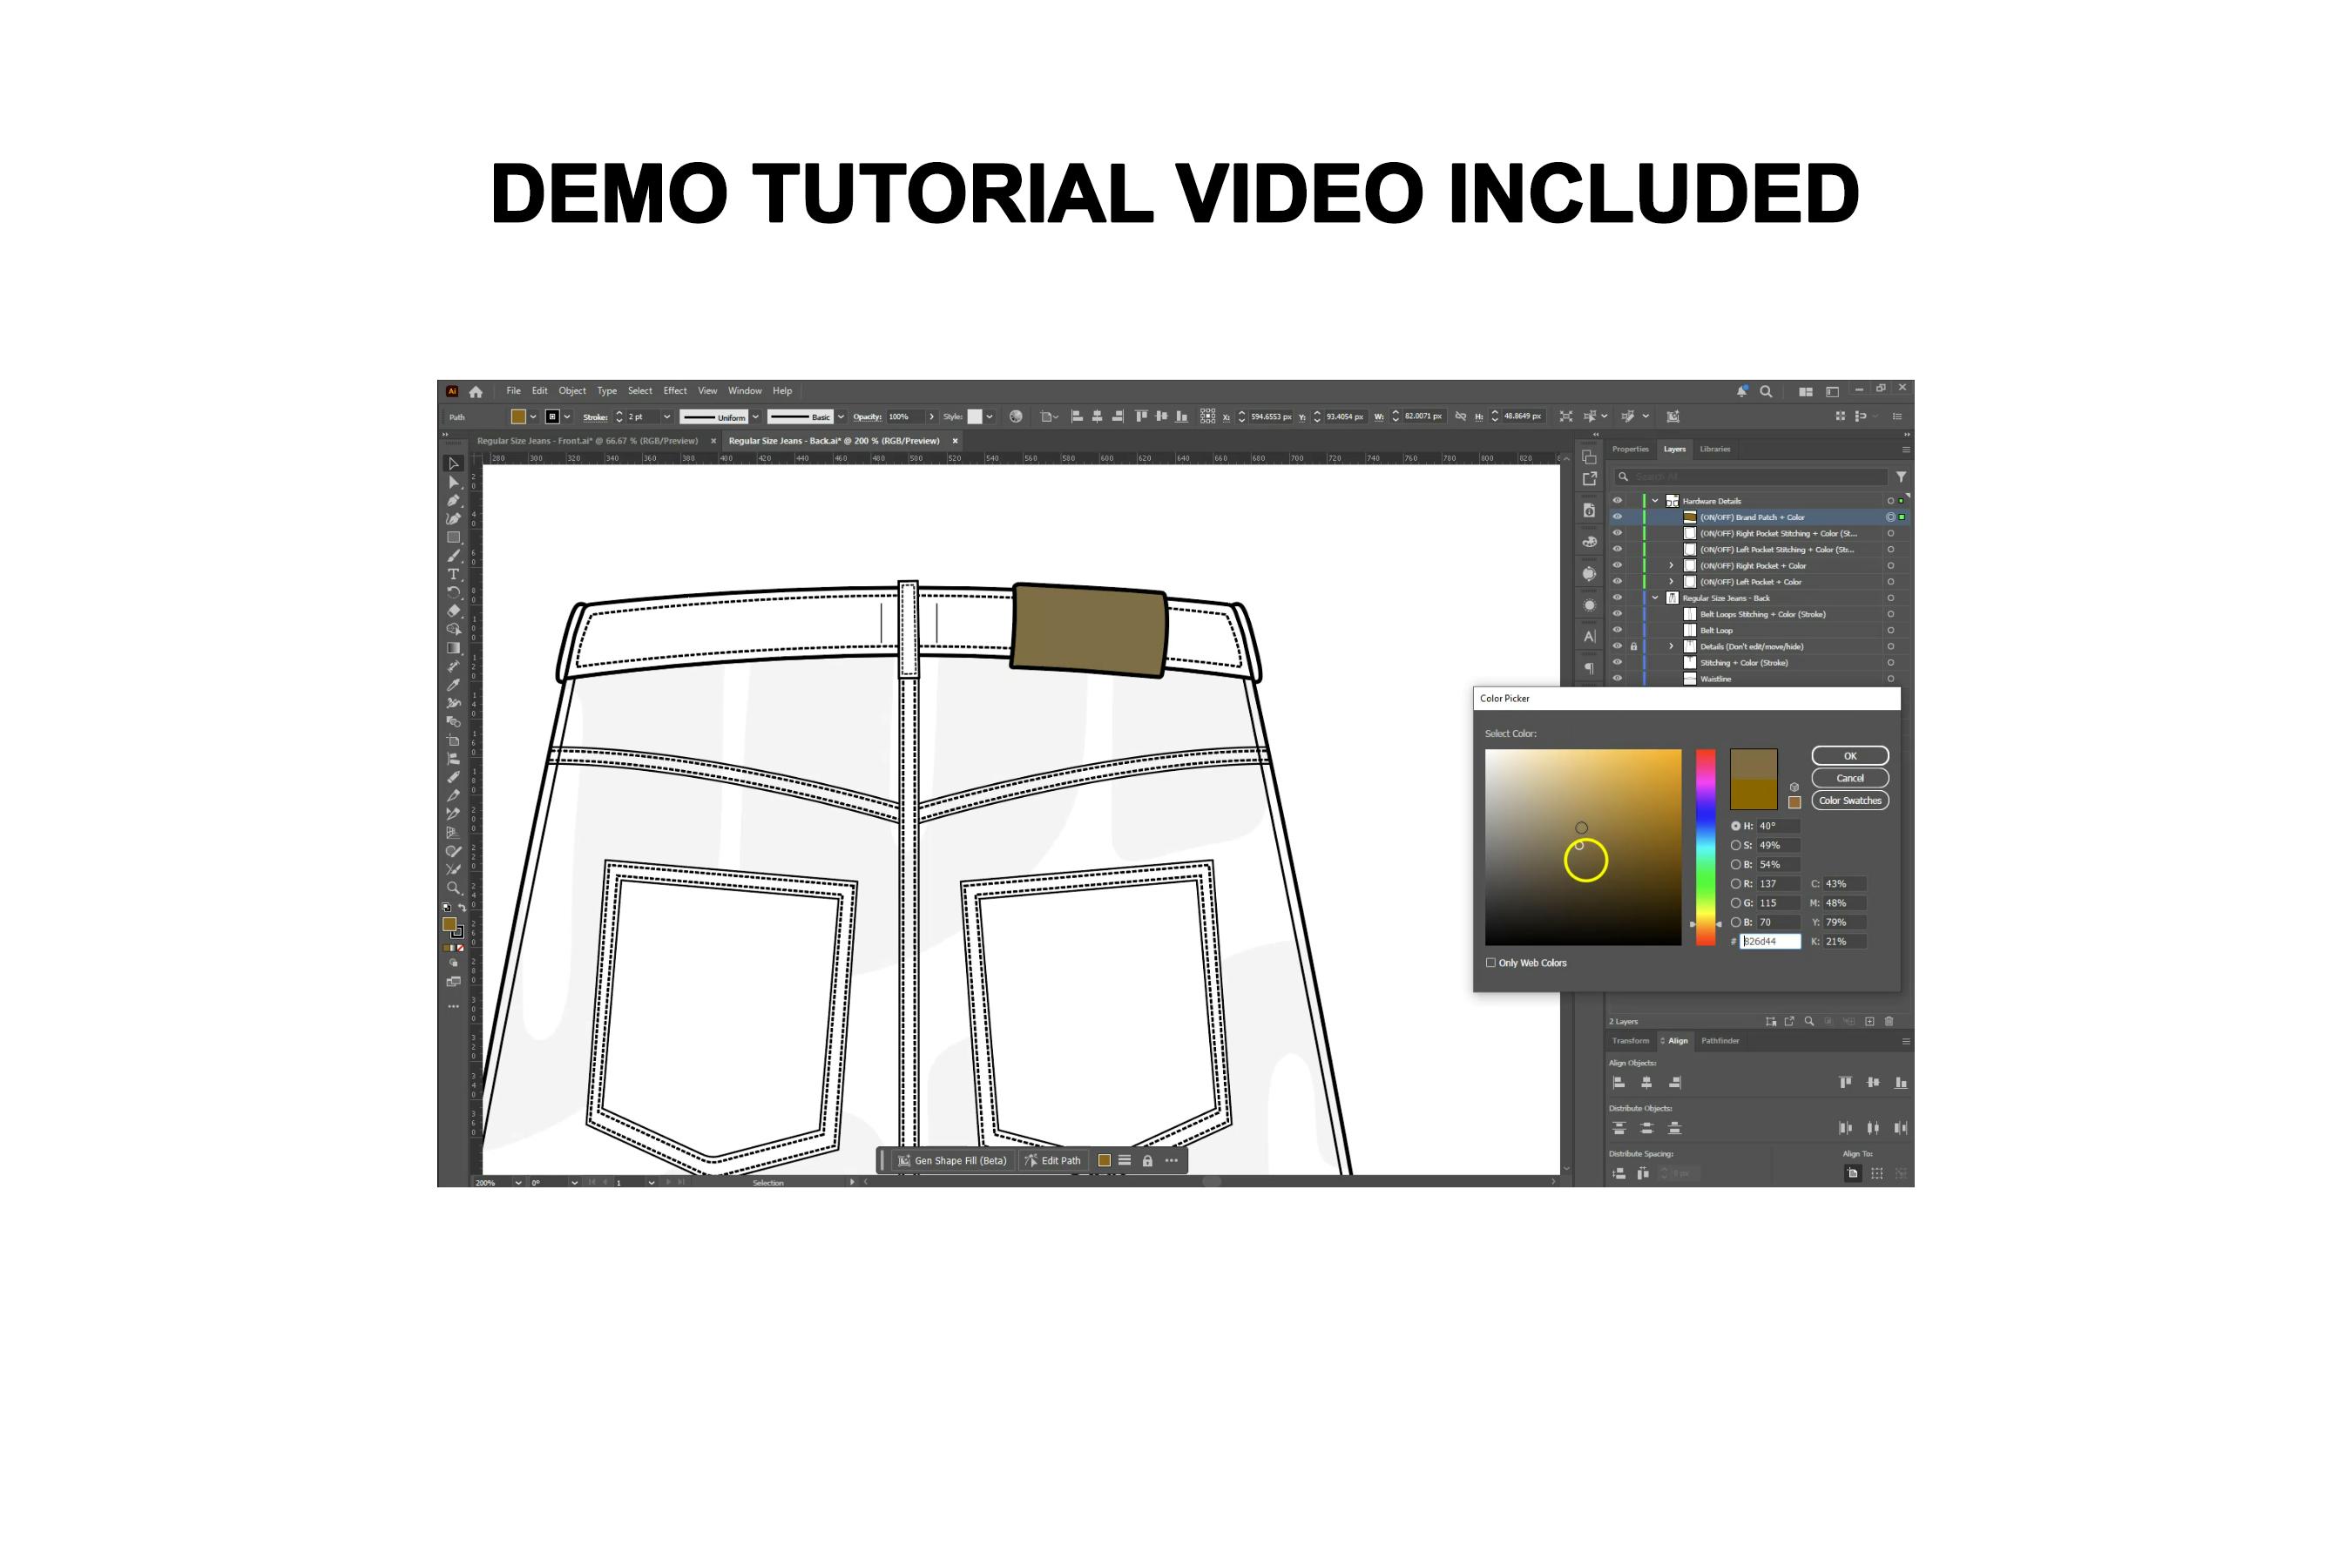
Task: Select the H hue radio button
Action: pyautogui.click(x=1736, y=826)
